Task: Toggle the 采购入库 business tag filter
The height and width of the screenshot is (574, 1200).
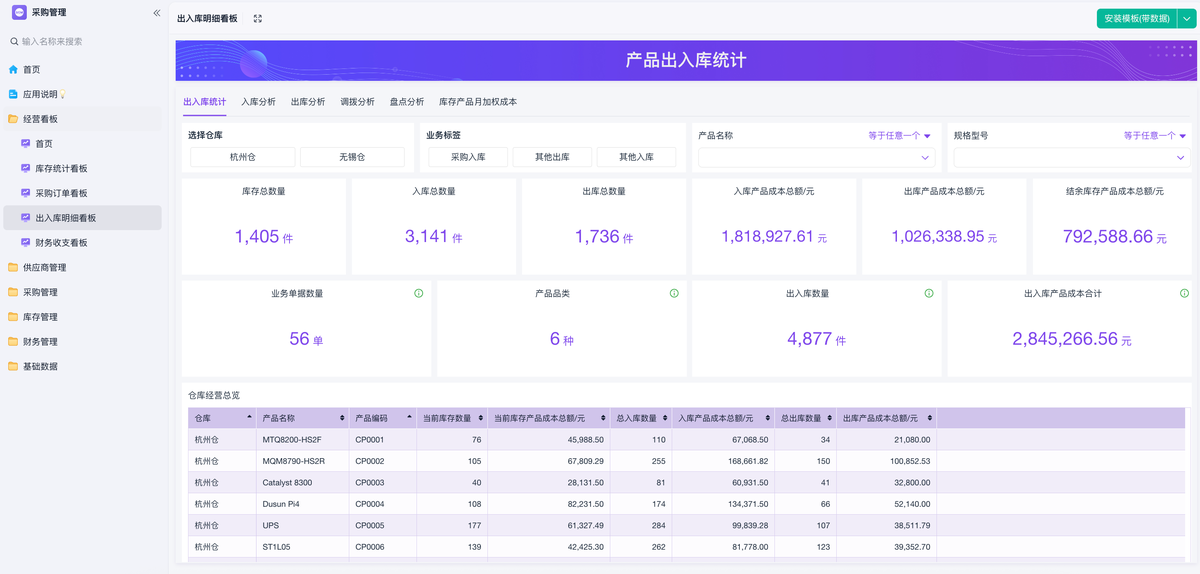Action: tap(467, 157)
